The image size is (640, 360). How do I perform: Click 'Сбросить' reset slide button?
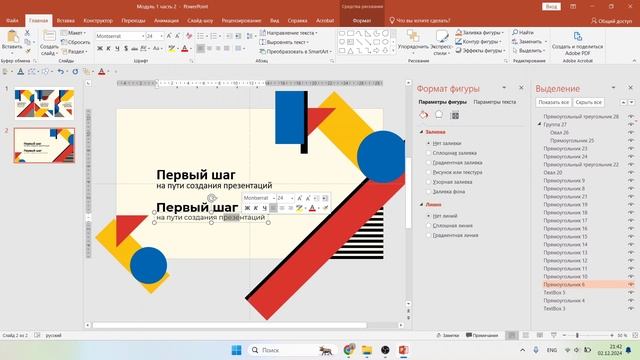(76, 42)
